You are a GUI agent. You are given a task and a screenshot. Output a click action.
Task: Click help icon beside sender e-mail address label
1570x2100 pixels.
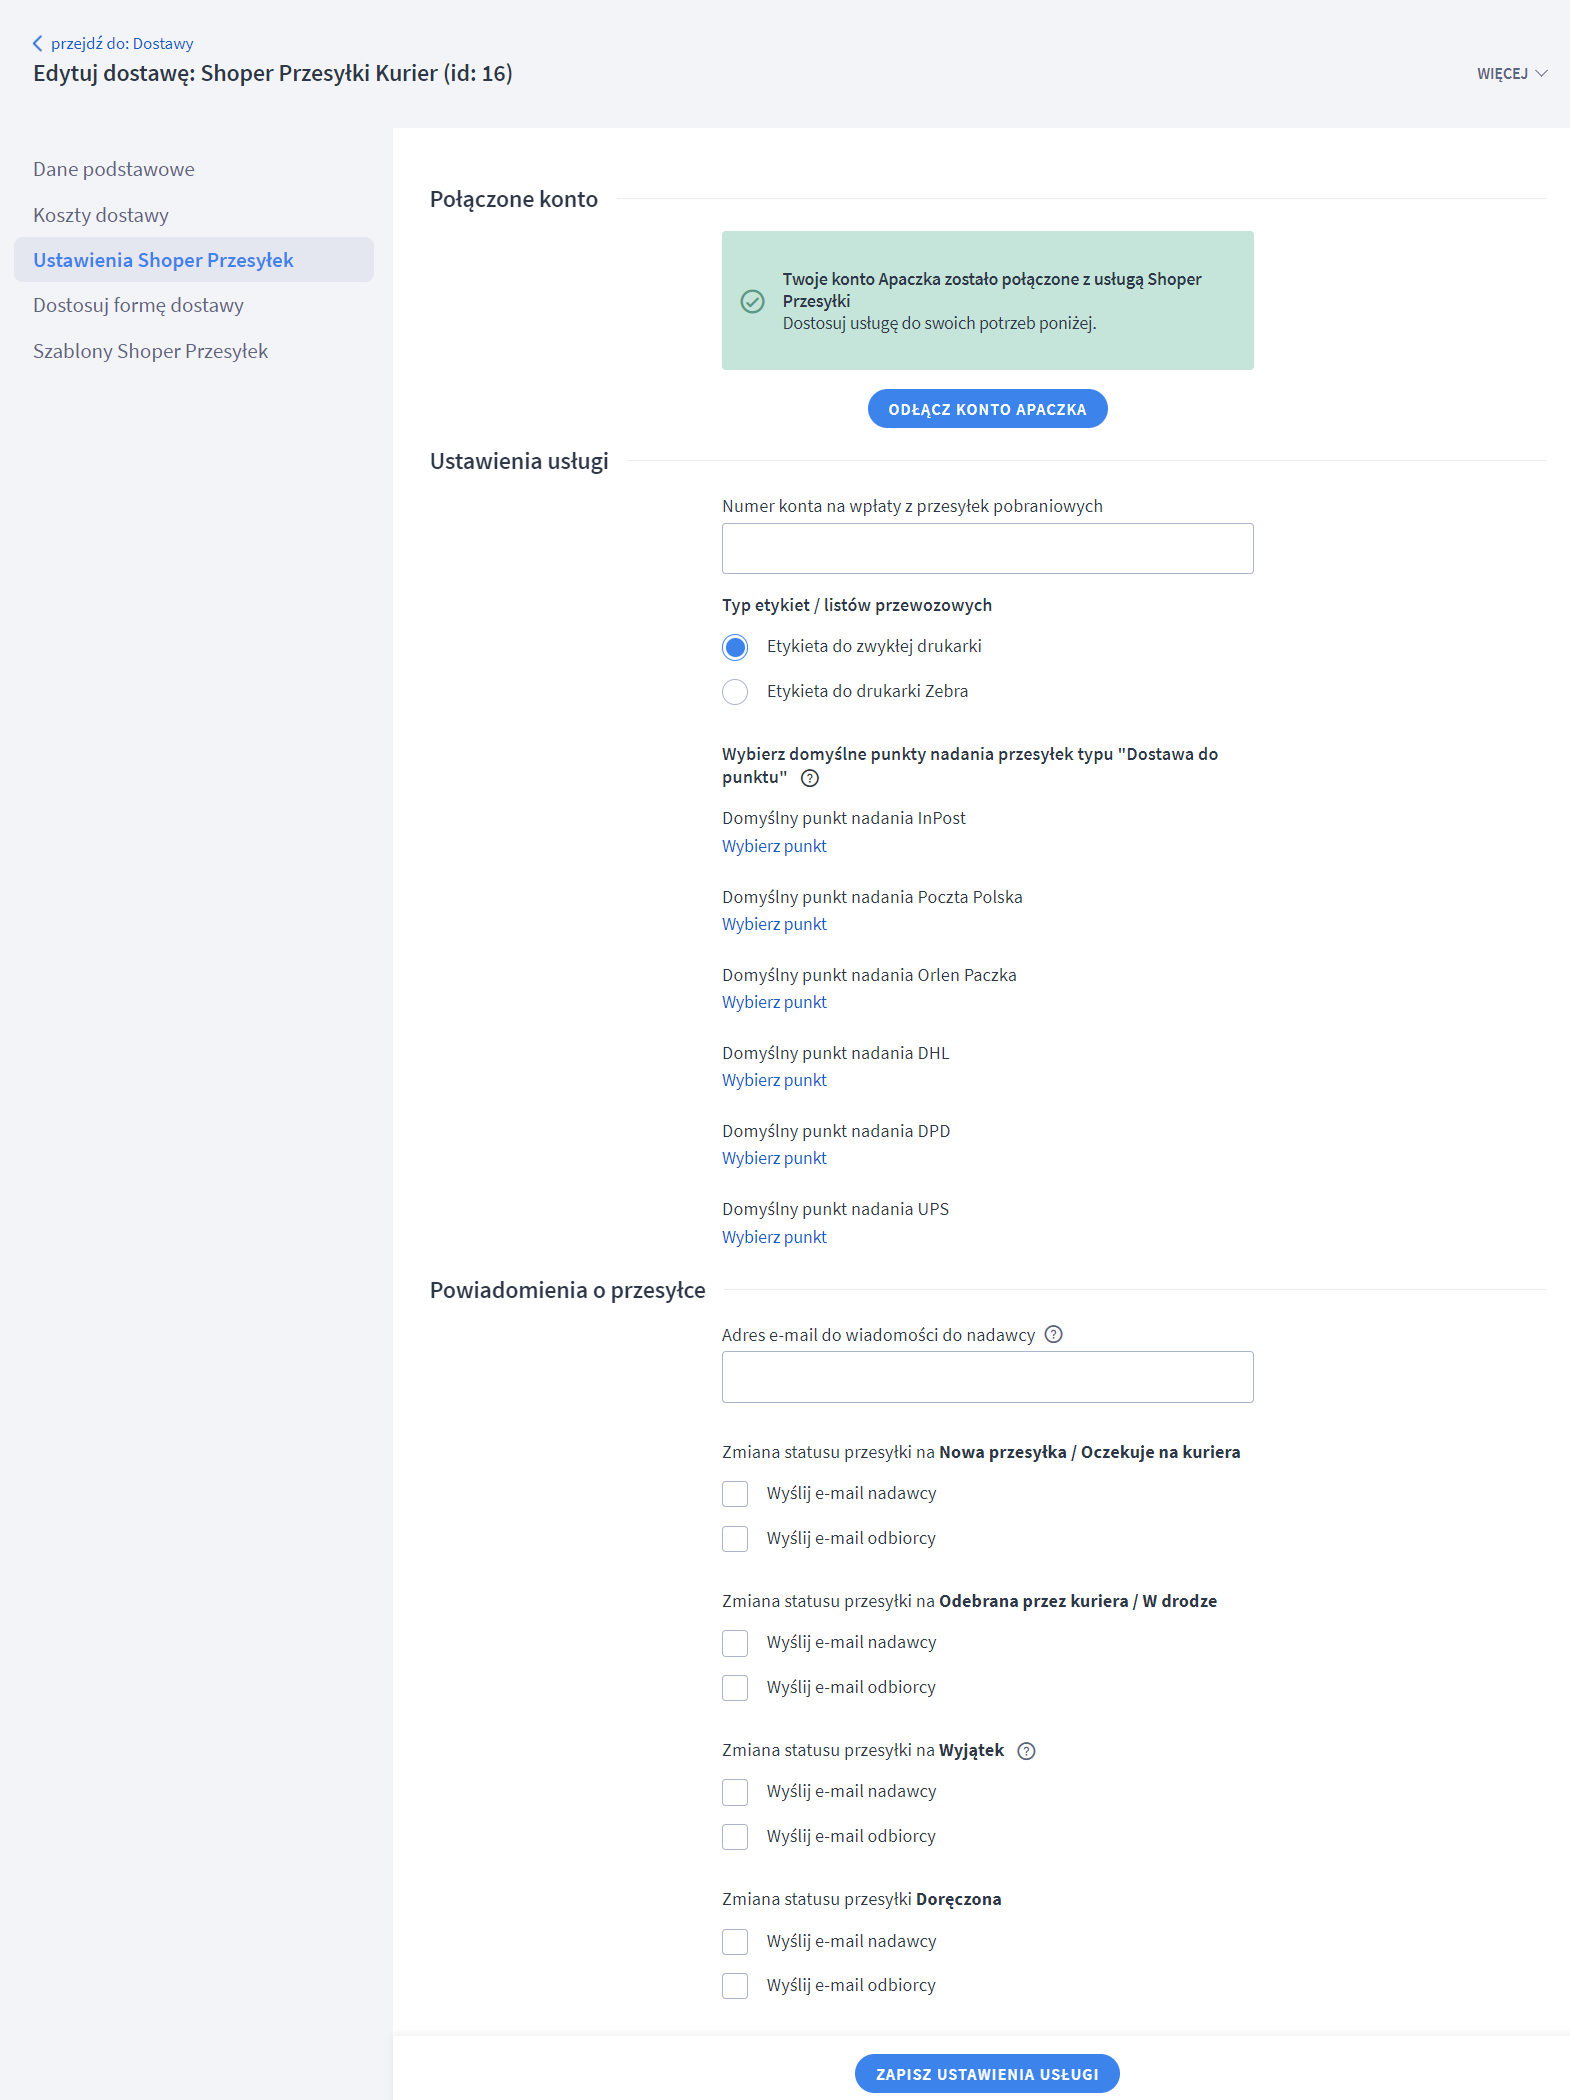tap(1053, 1334)
